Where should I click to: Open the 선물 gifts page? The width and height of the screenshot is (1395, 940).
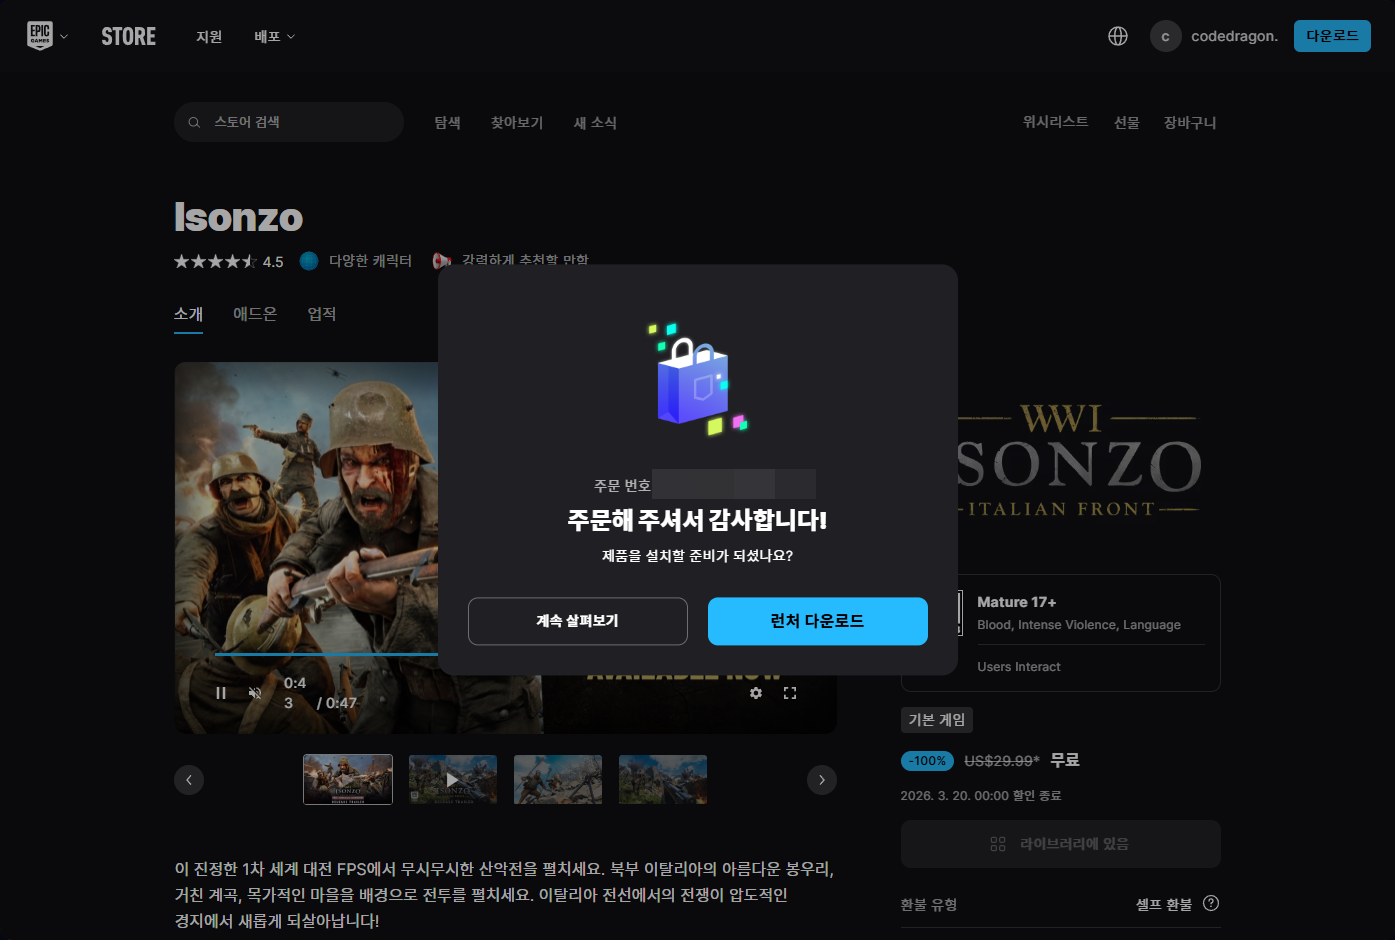[x=1127, y=122]
